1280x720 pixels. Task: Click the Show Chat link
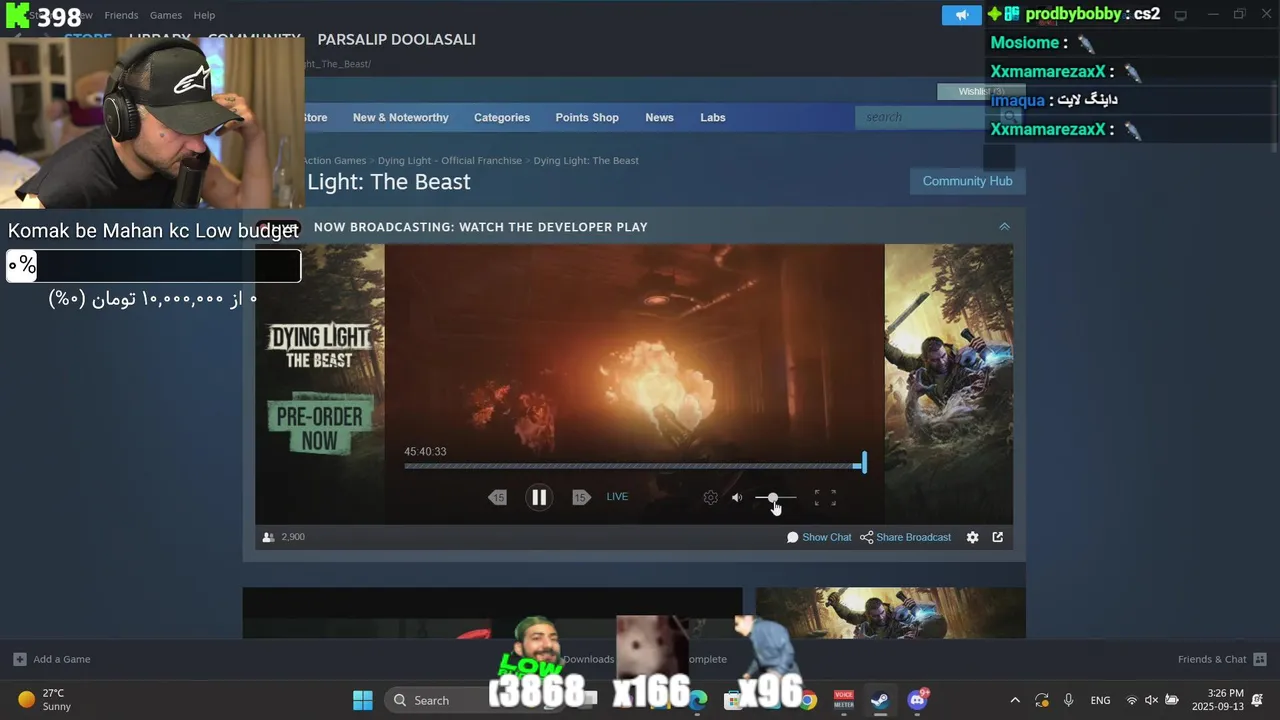[819, 537]
